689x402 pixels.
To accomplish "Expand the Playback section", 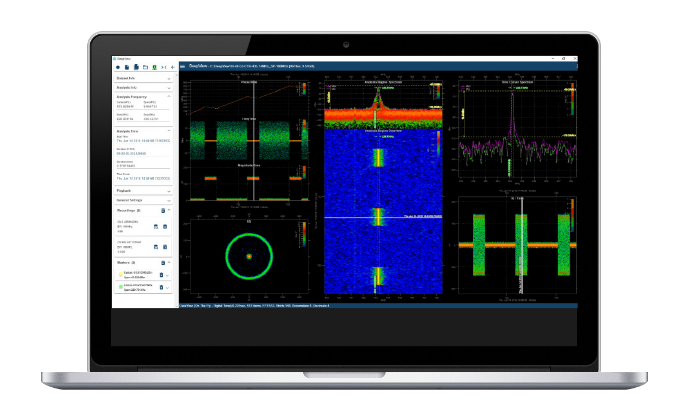I will coord(169,190).
